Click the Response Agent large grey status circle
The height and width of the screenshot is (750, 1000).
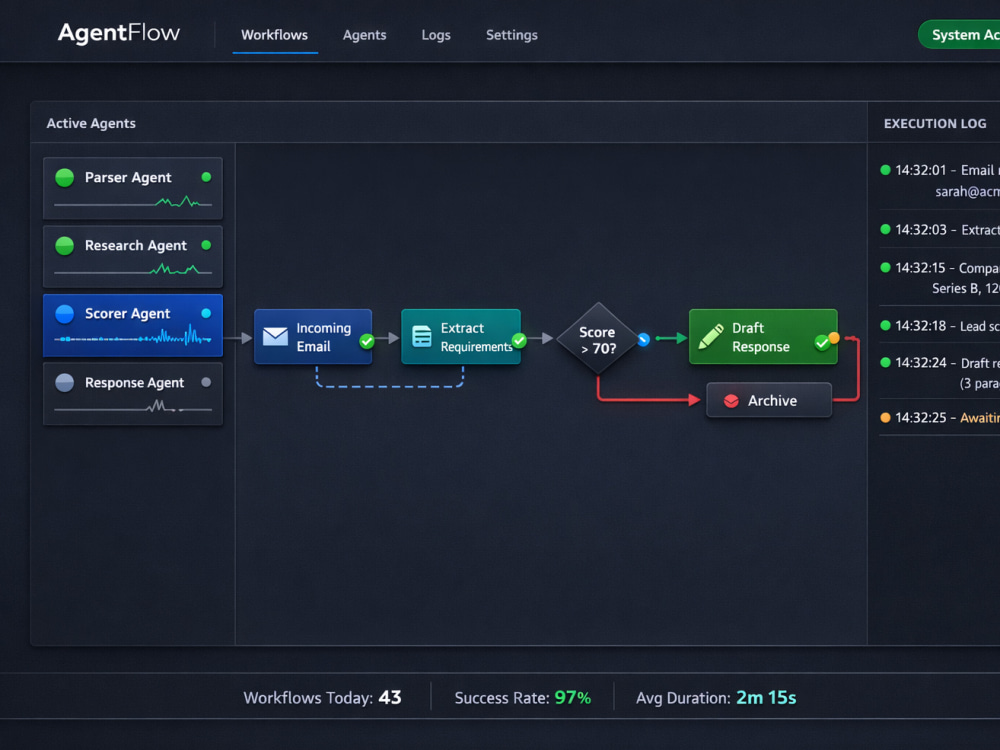64,383
